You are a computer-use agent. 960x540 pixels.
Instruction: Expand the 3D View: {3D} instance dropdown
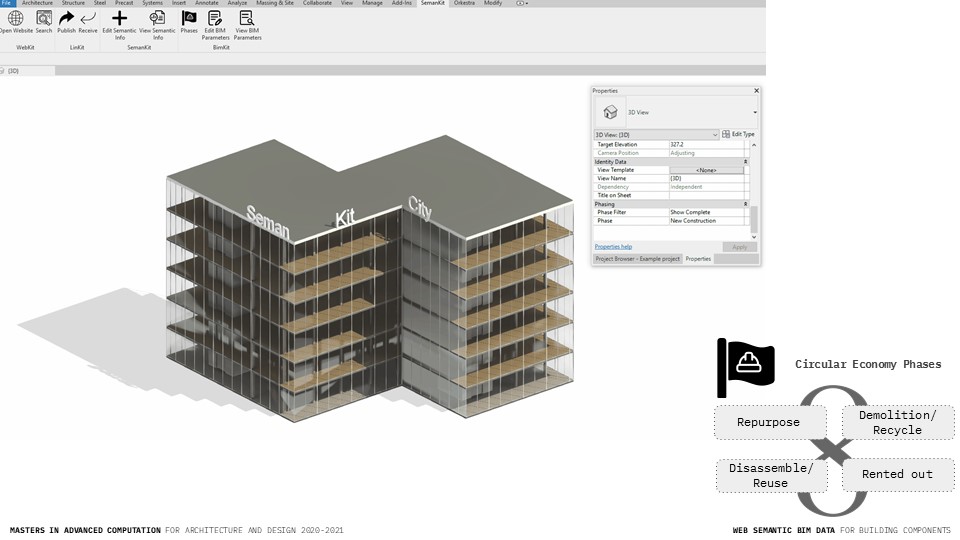tap(714, 134)
